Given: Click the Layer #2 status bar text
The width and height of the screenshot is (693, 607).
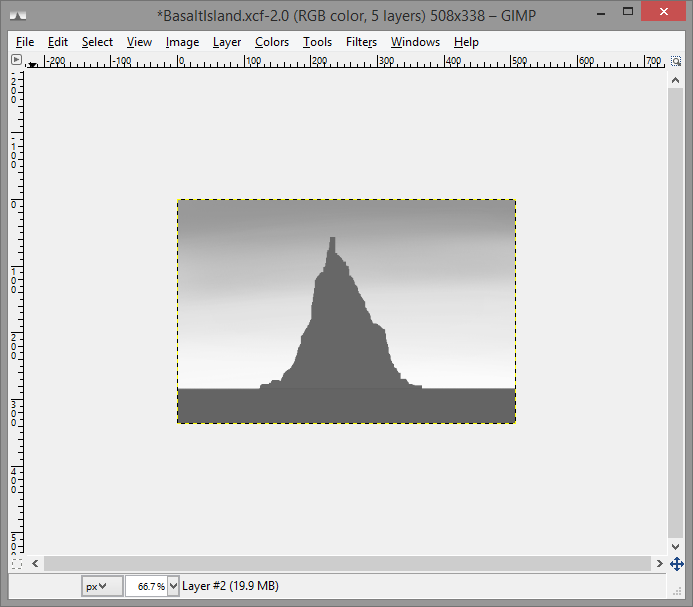Looking at the screenshot, I should click(230, 586).
